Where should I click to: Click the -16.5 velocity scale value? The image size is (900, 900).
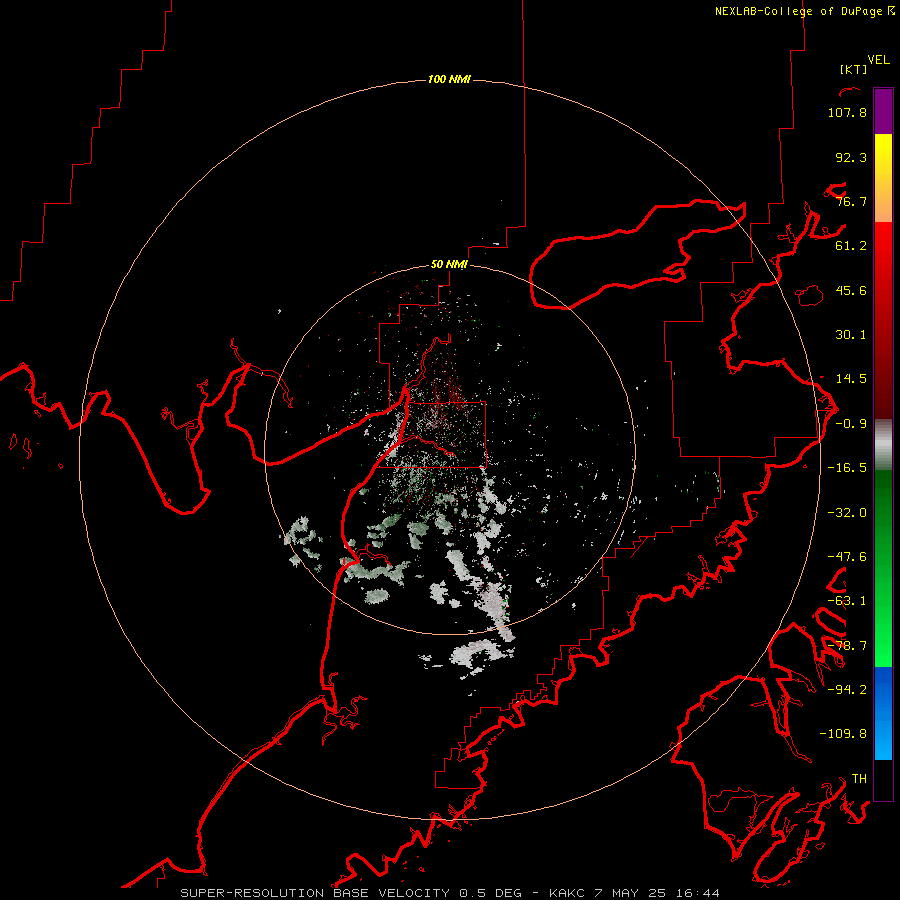click(x=847, y=468)
